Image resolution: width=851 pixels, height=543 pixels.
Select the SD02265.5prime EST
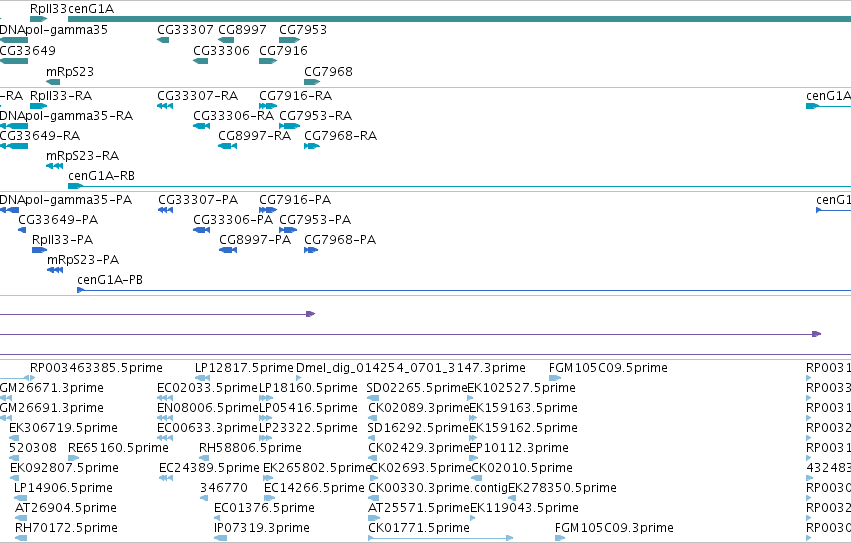coord(373,398)
